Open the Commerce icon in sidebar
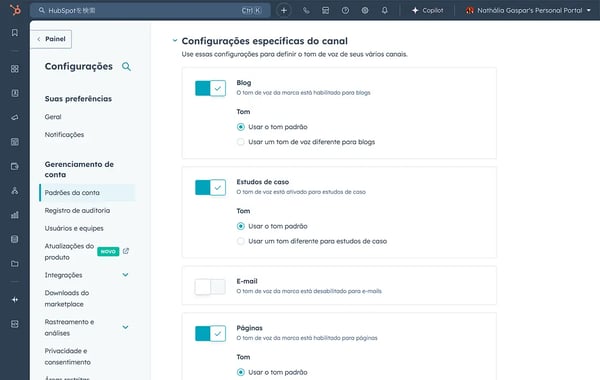The height and width of the screenshot is (380, 600). pos(15,166)
